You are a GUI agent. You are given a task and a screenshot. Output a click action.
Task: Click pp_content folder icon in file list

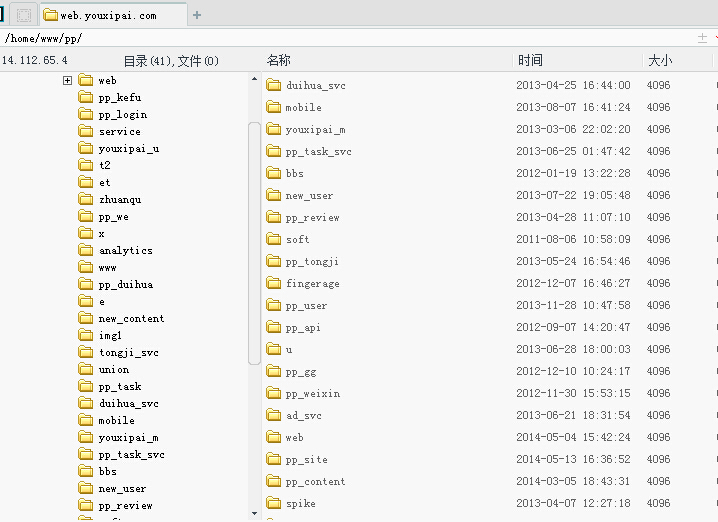point(274,481)
